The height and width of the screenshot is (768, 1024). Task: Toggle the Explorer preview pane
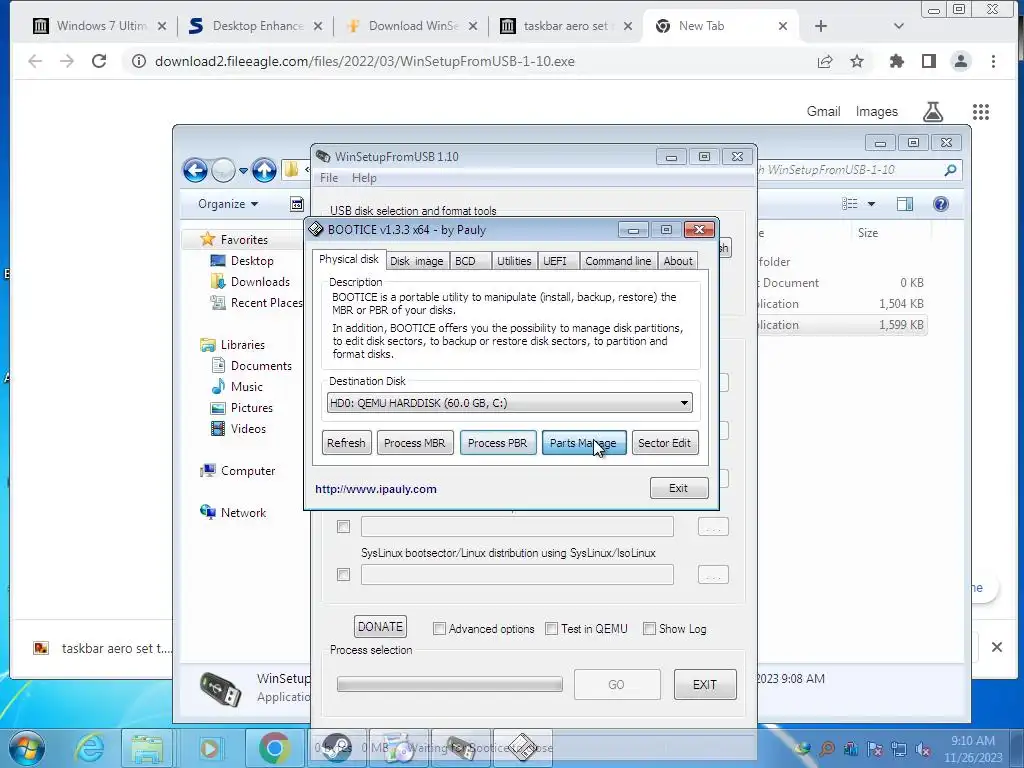(x=905, y=204)
